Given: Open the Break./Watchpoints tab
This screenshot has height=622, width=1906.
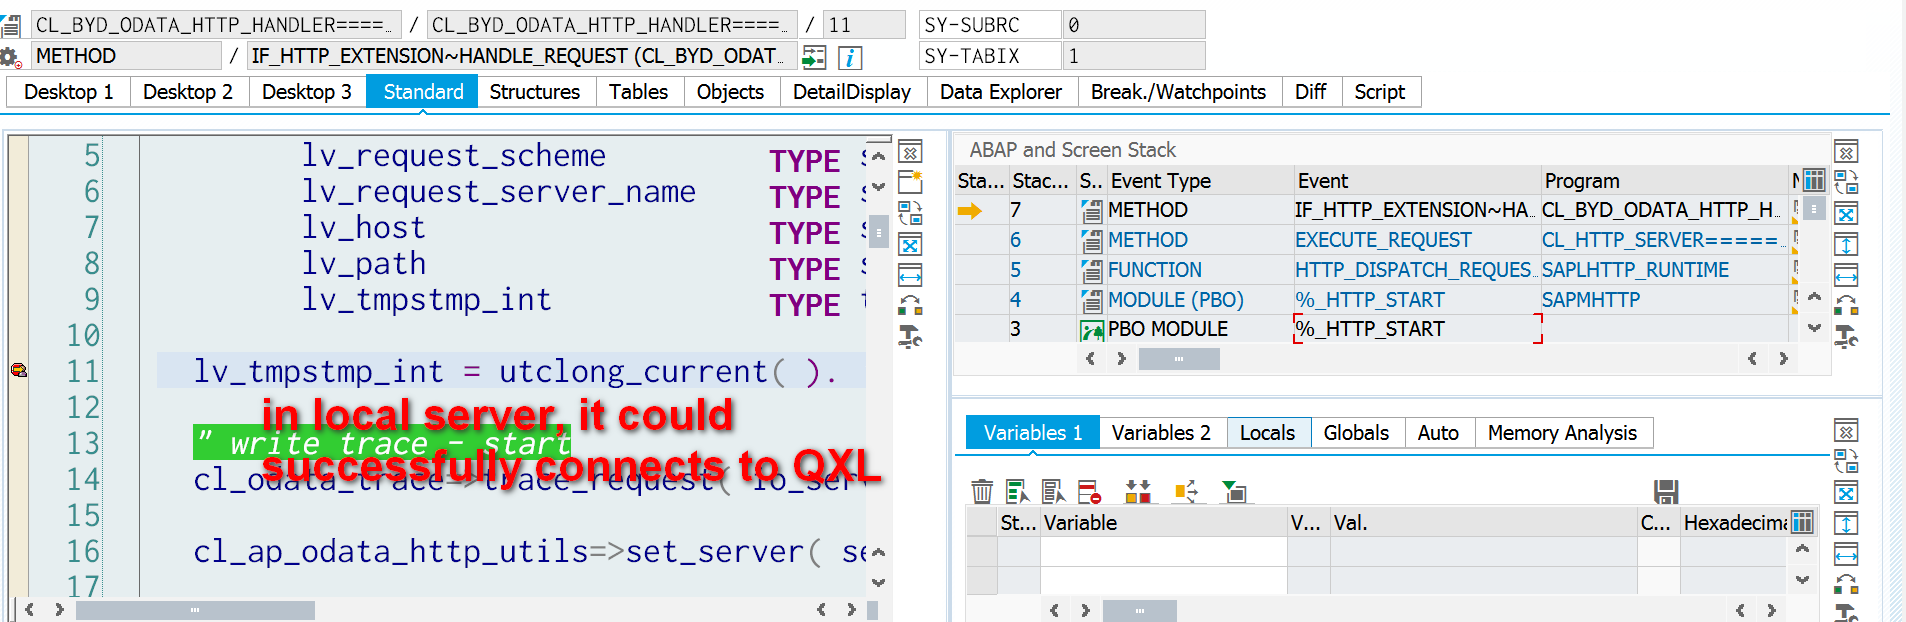Looking at the screenshot, I should pyautogui.click(x=1178, y=92).
